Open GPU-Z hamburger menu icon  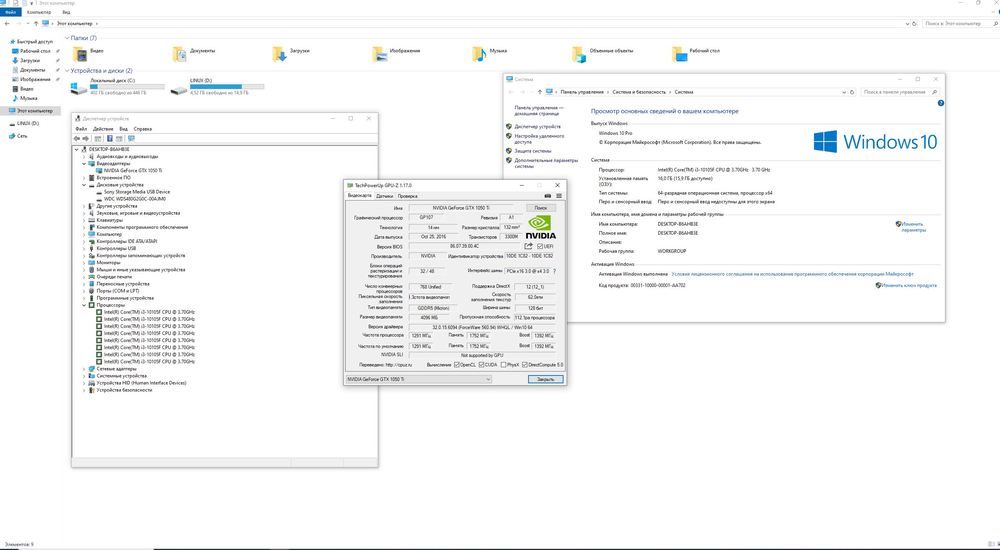coord(559,196)
